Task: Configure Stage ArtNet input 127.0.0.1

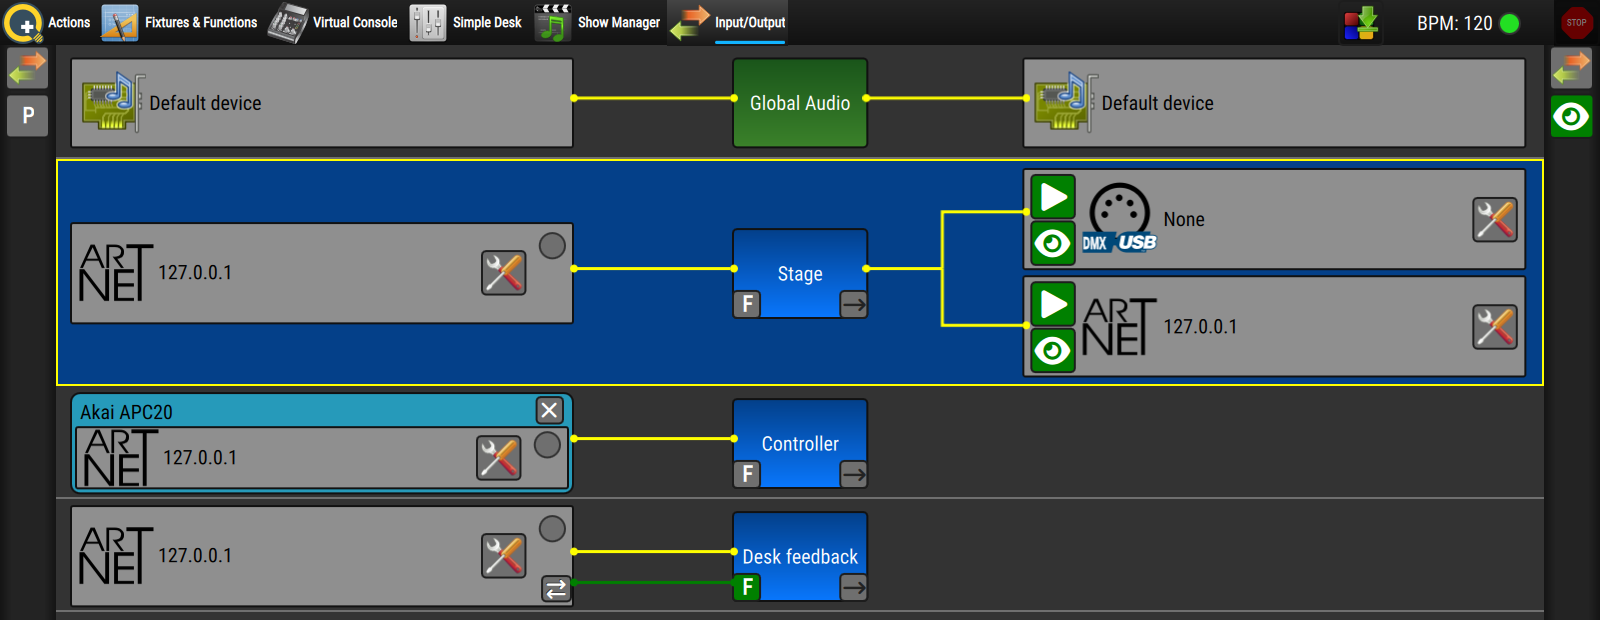Action: point(504,272)
